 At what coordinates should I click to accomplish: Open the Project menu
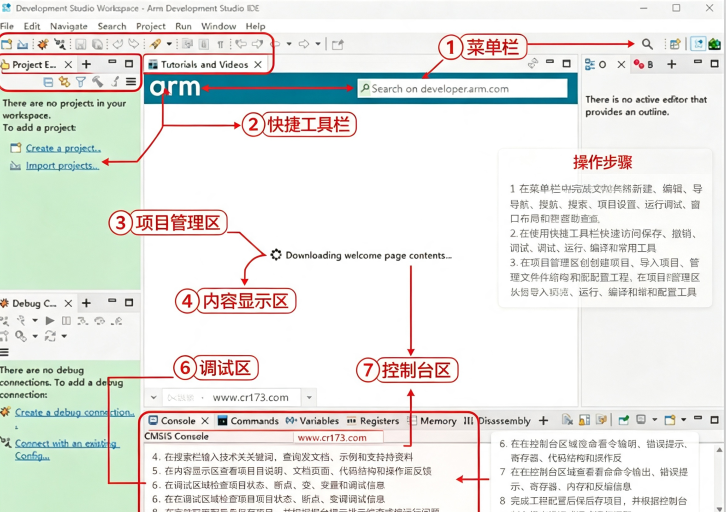[150, 26]
